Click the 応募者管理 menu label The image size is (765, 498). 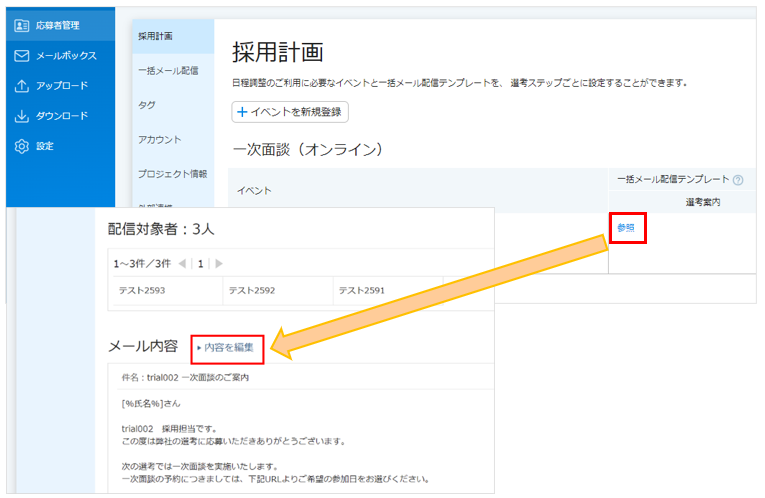tap(58, 25)
